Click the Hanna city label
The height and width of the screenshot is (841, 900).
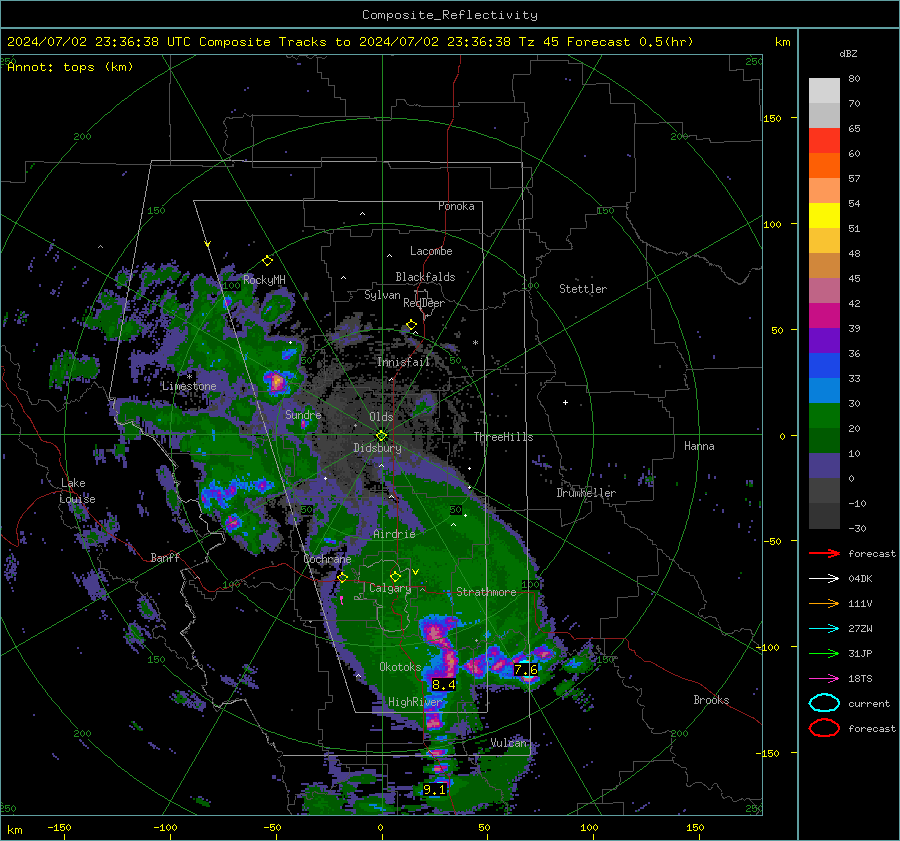click(699, 446)
